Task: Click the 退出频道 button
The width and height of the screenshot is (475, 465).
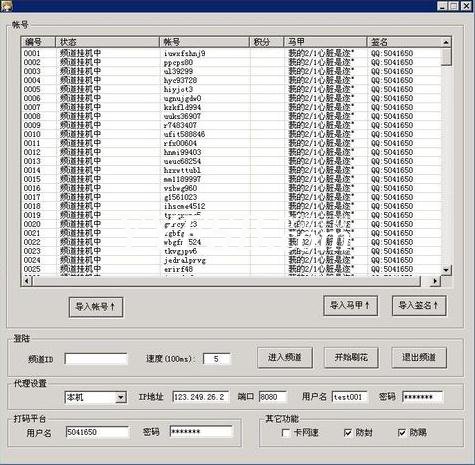Action: [419, 358]
